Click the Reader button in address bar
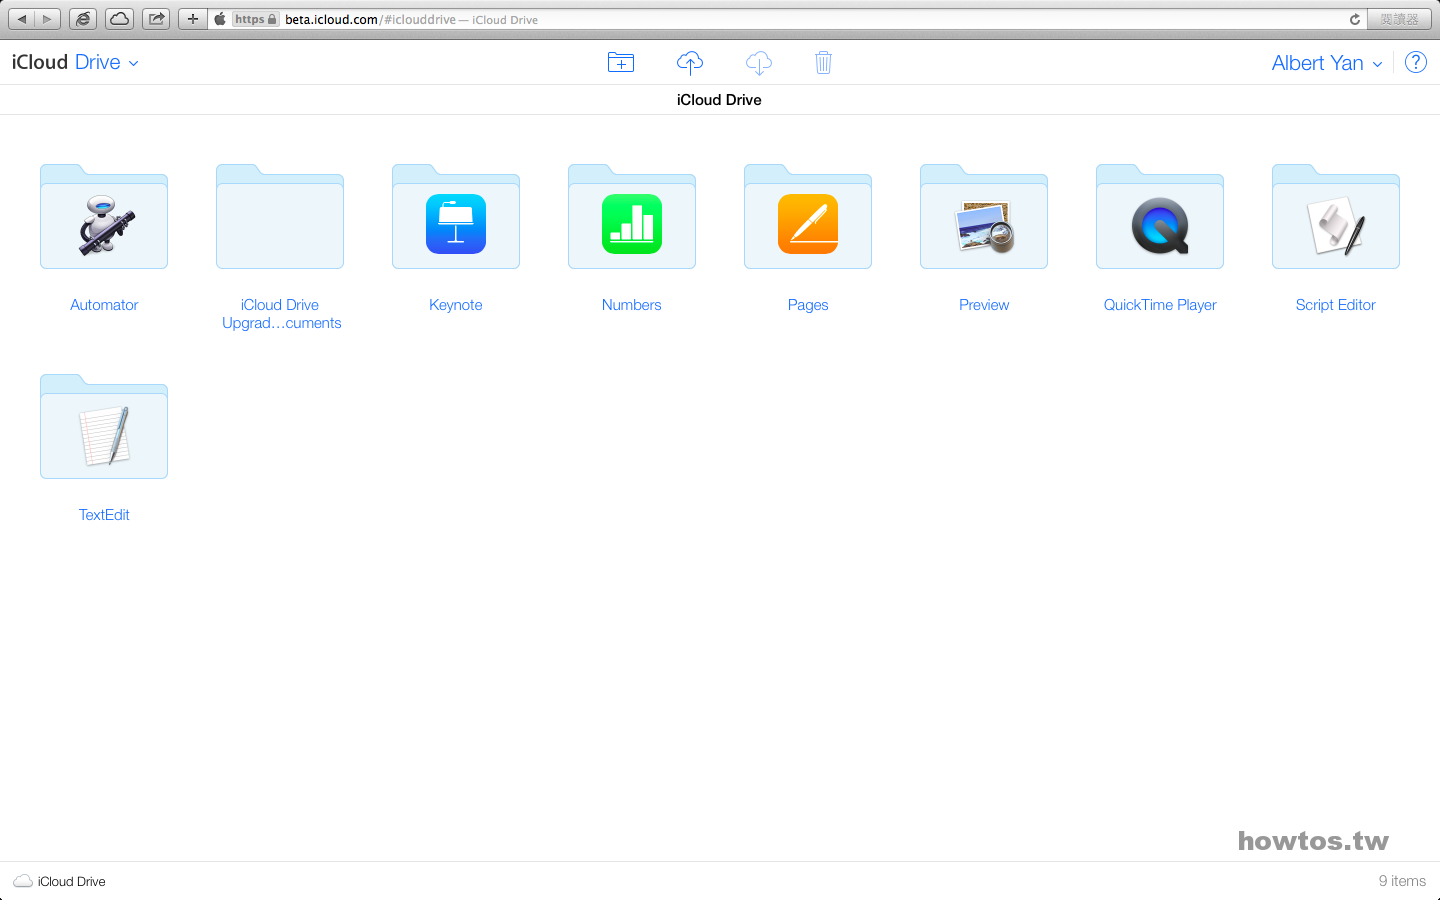Screen dimensions: 1440x900 point(1399,19)
